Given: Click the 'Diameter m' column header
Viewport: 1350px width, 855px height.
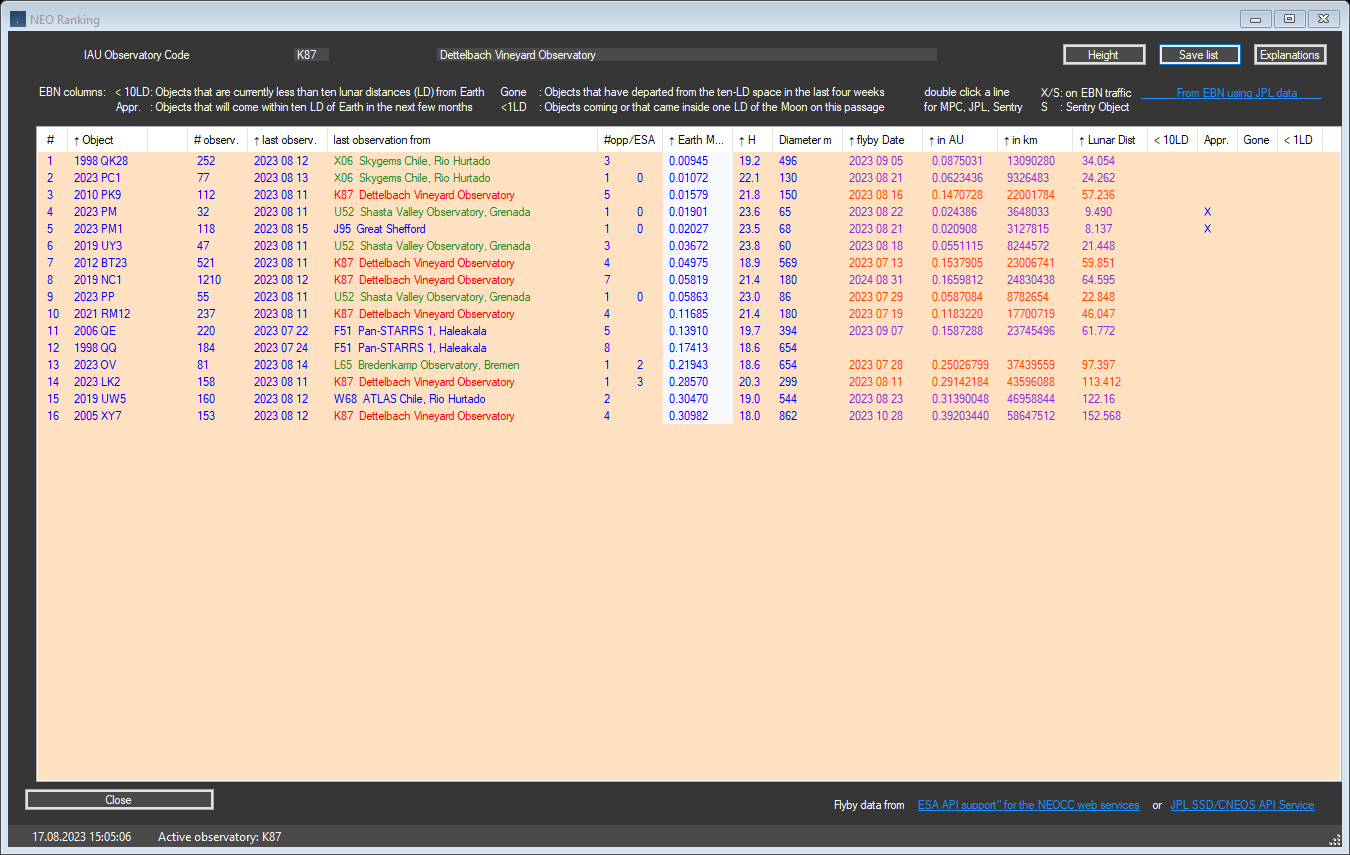Looking at the screenshot, I should [x=808, y=140].
